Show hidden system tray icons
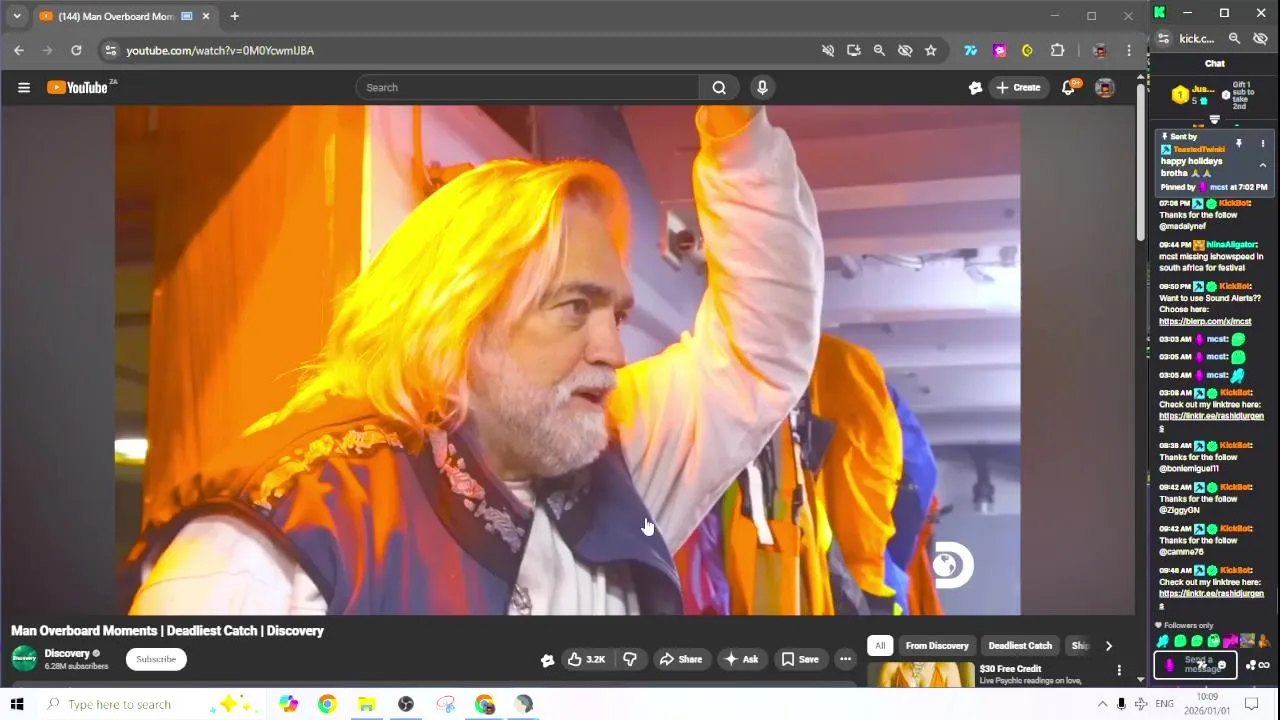 [x=1103, y=704]
